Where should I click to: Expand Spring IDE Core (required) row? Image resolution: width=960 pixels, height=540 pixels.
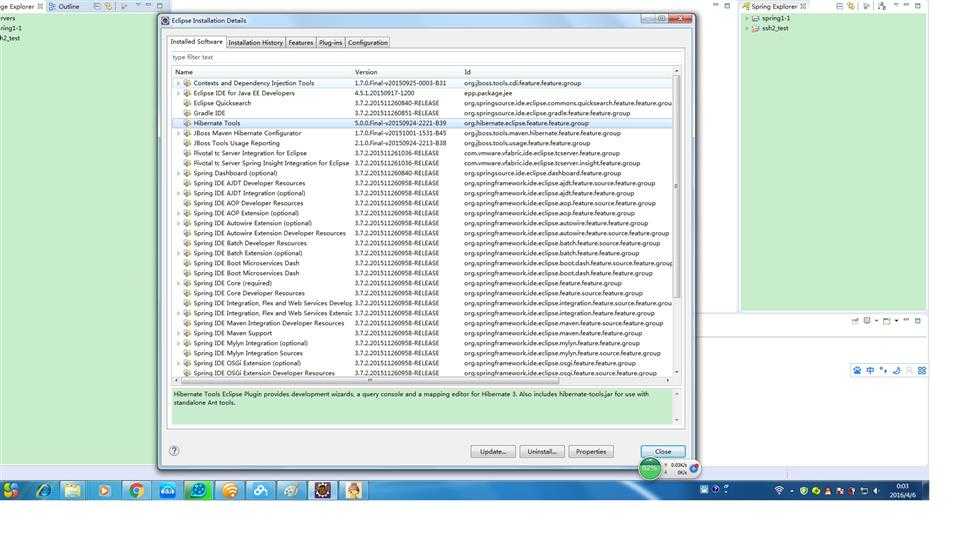pos(179,283)
